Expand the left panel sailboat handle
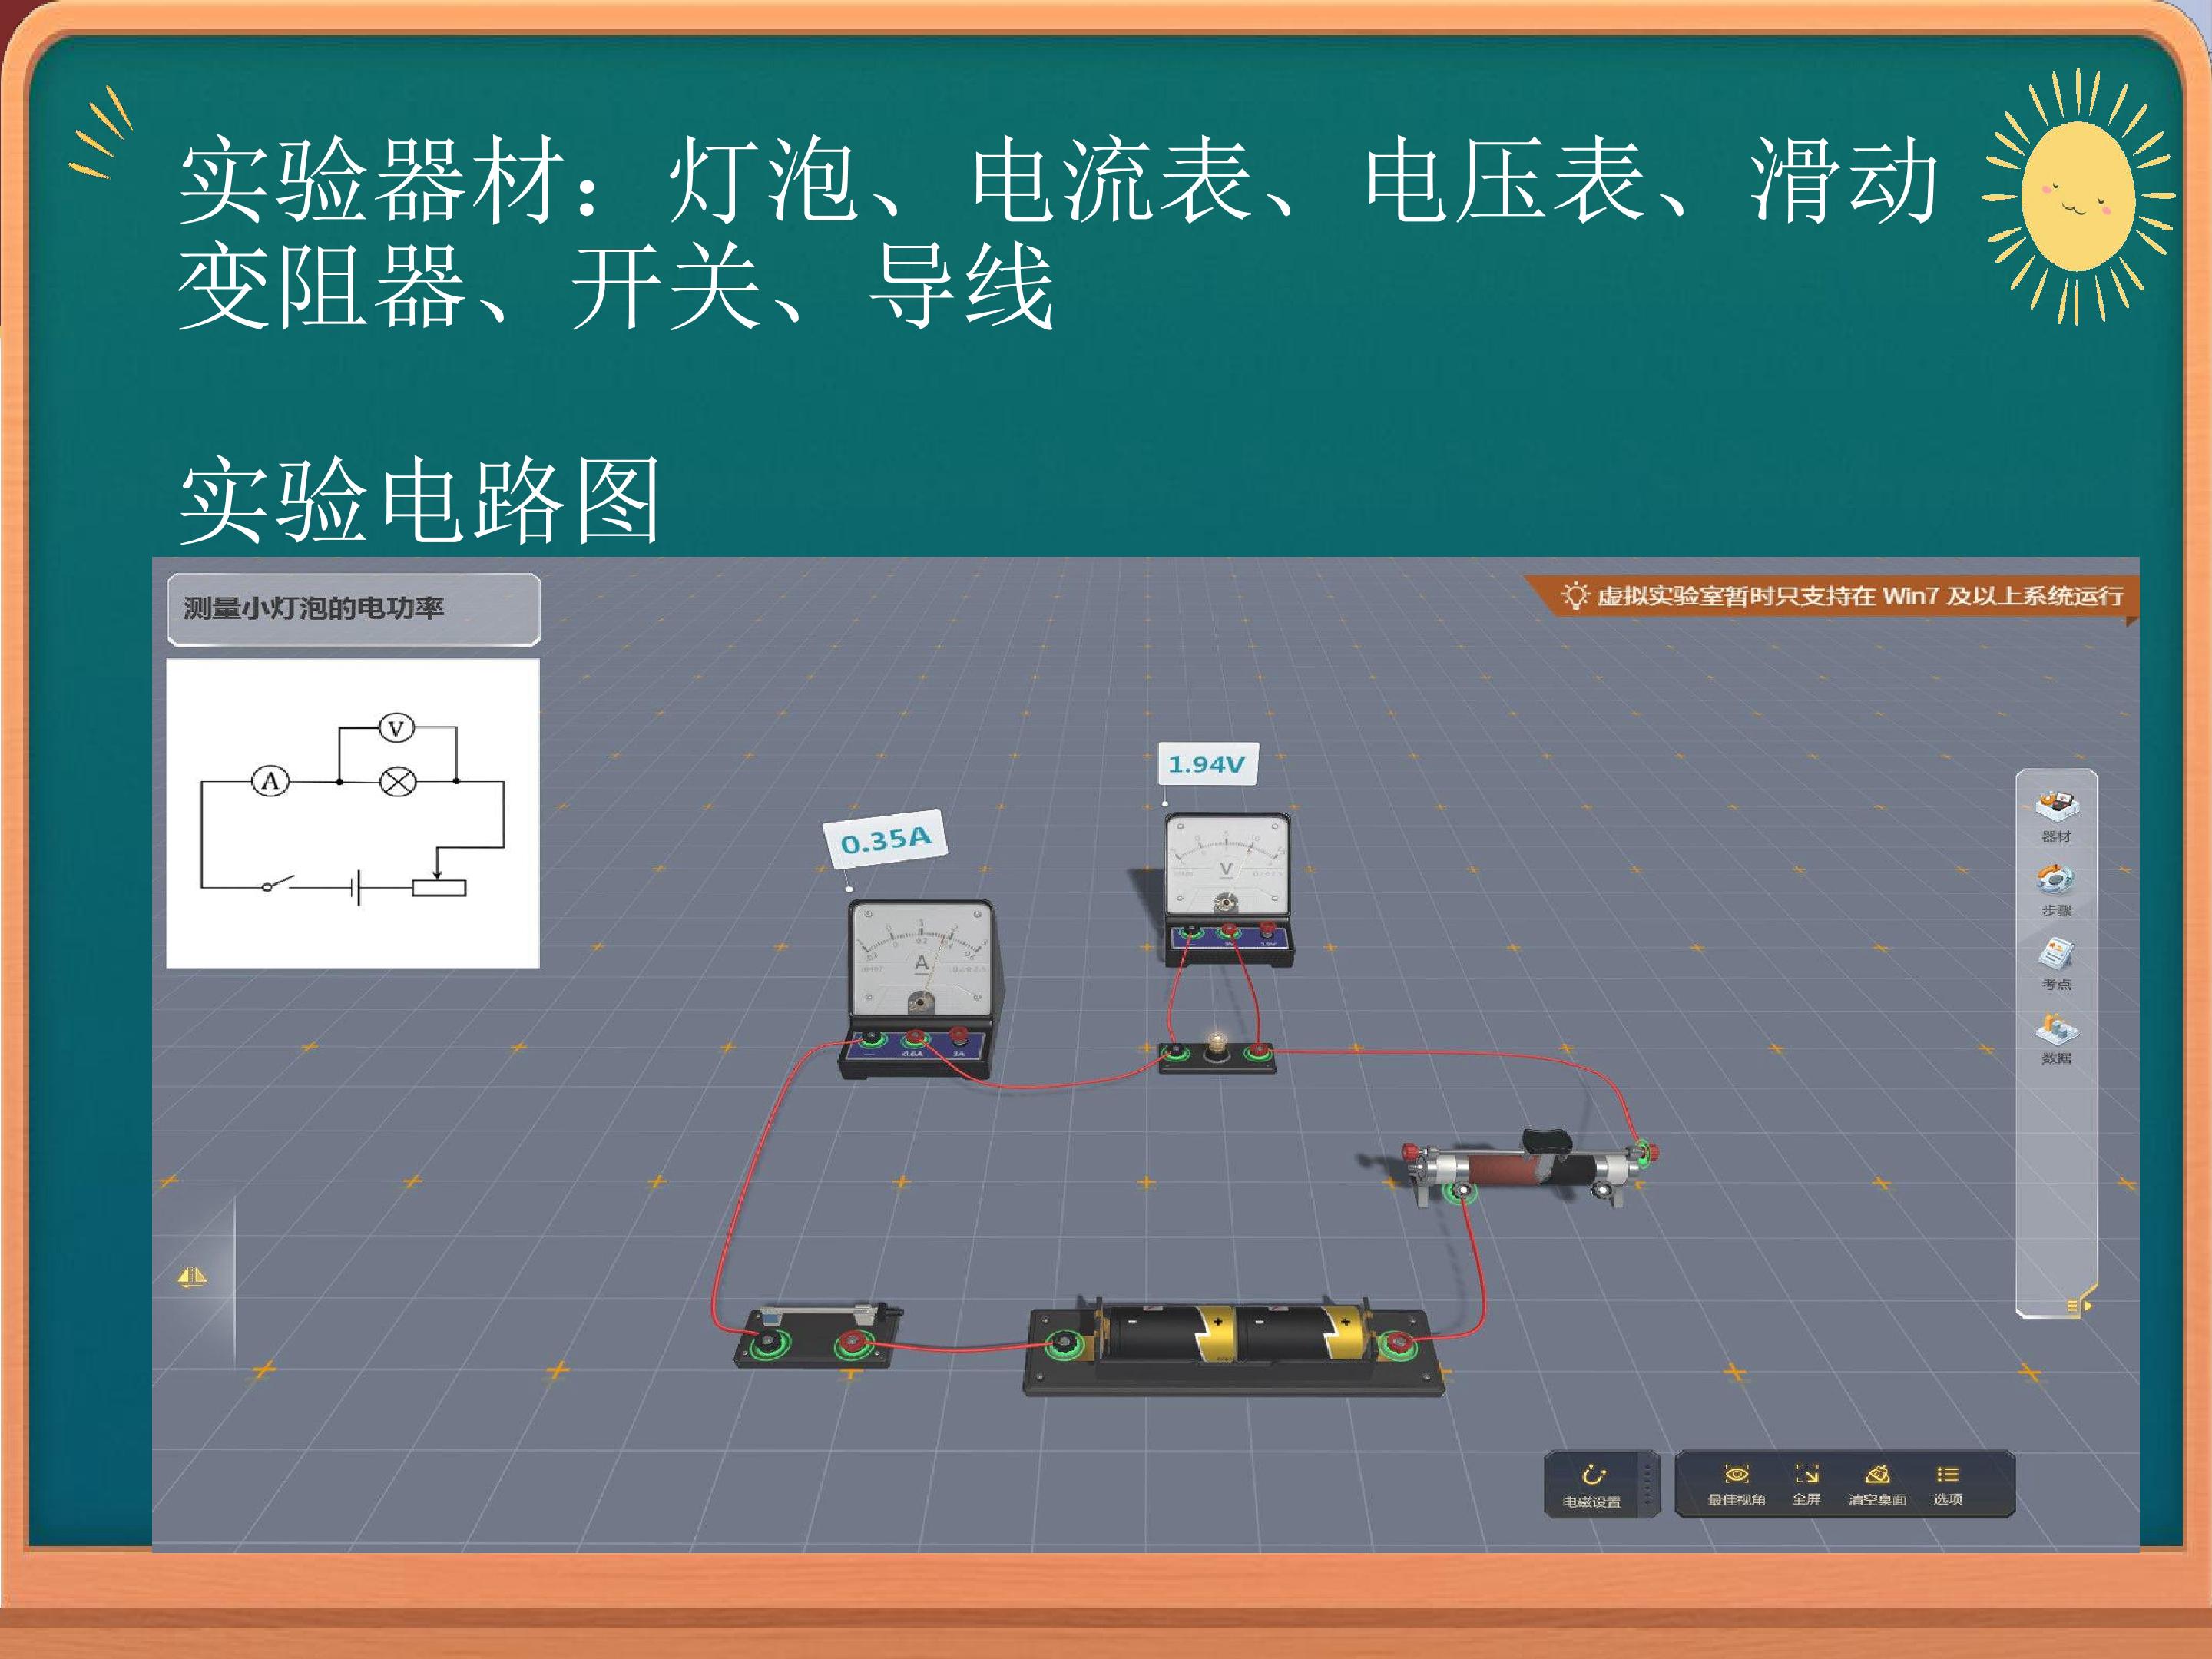The image size is (2212, 1659). click(x=192, y=1277)
